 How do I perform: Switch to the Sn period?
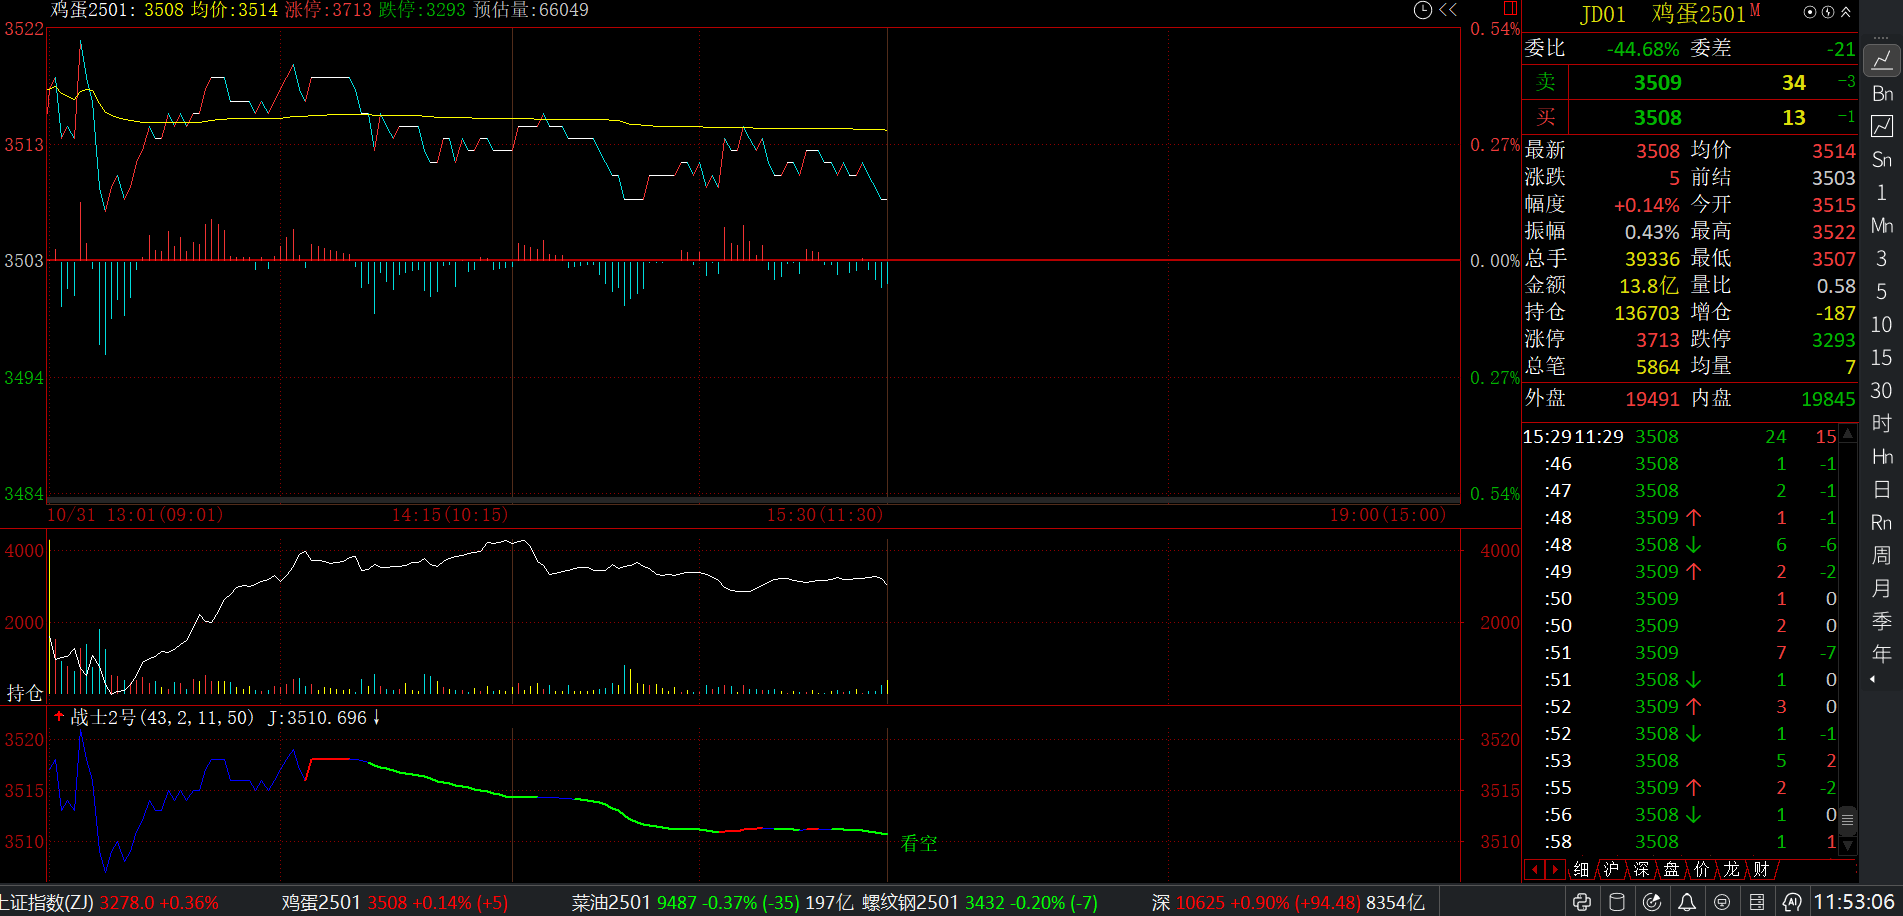(1882, 159)
